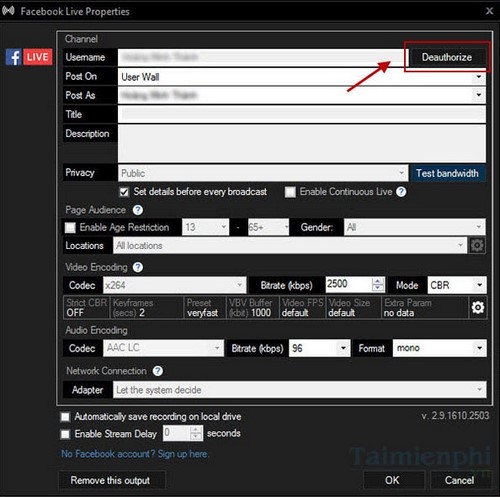Confirm with the OK button
The height and width of the screenshot is (497, 500).
coord(394,480)
